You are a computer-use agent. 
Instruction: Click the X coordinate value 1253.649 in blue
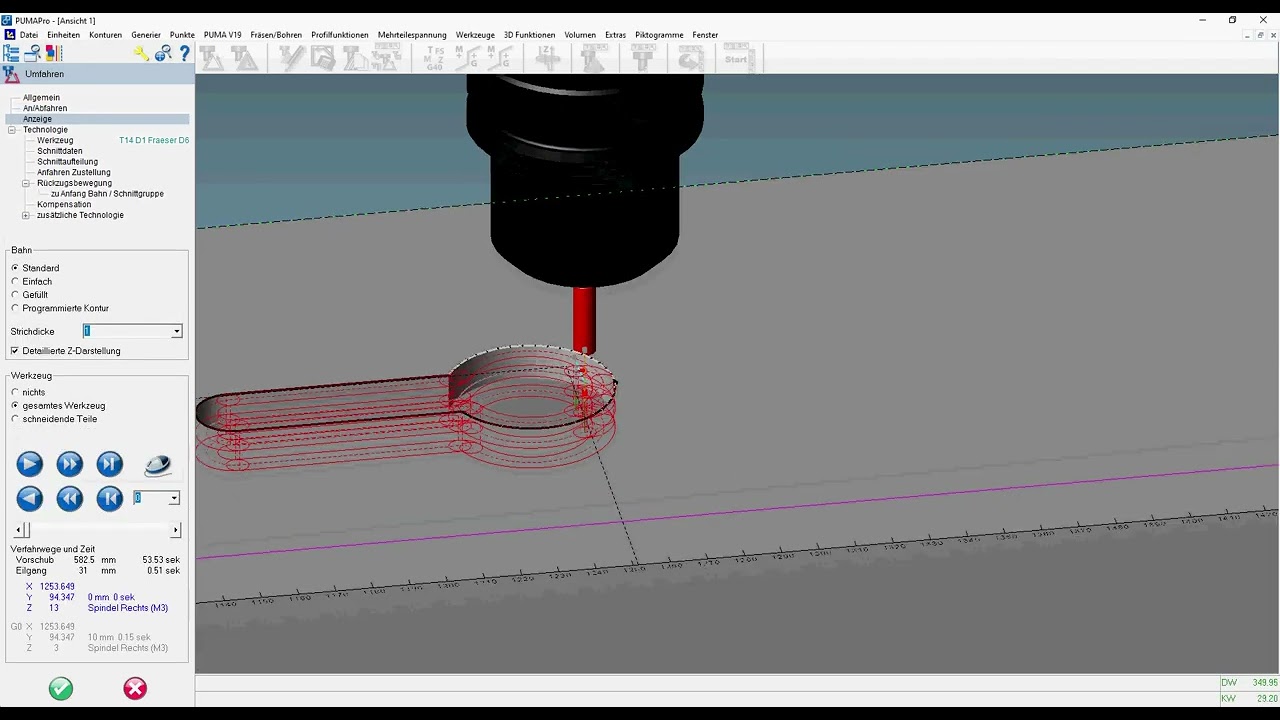tap(57, 587)
